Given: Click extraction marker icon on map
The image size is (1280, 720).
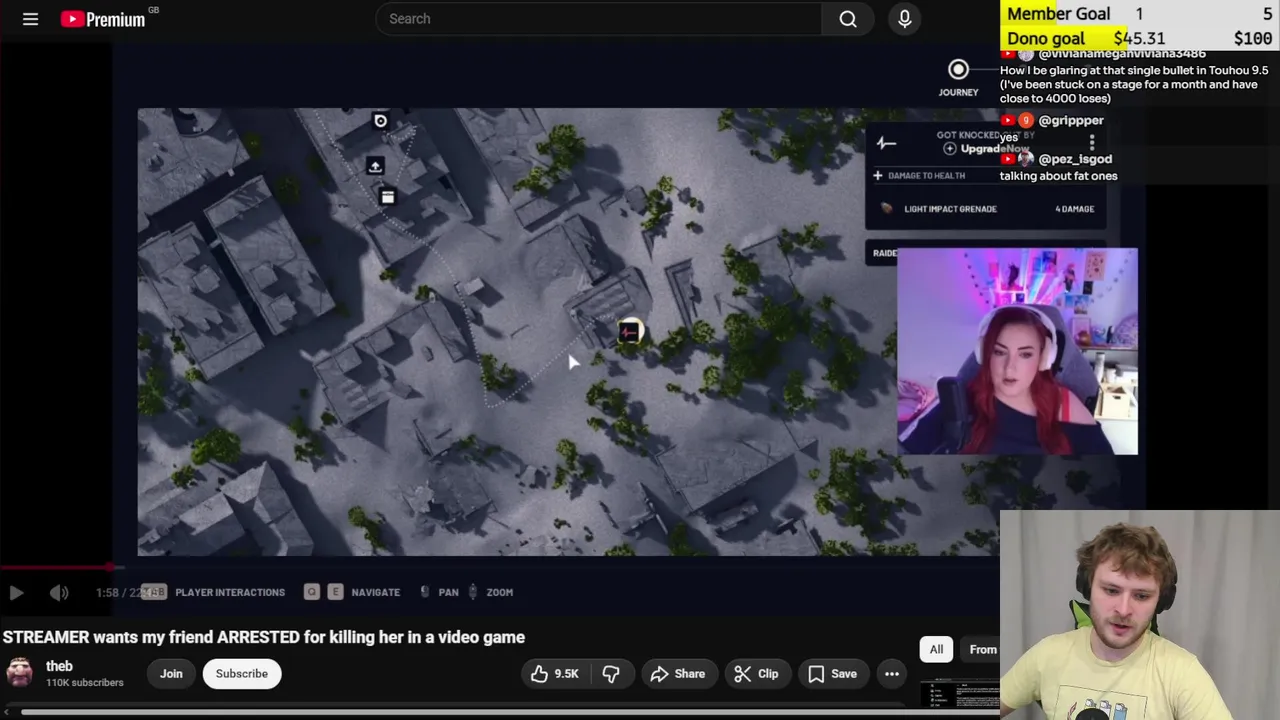Looking at the screenshot, I should pyautogui.click(x=375, y=166).
